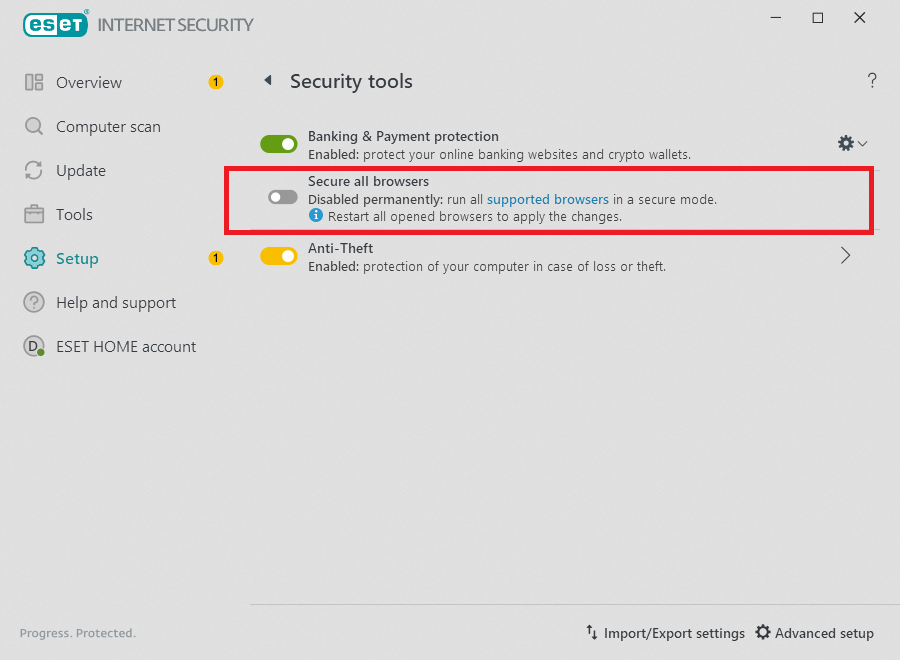Disable Banking & Payment protection toggle

click(279, 145)
